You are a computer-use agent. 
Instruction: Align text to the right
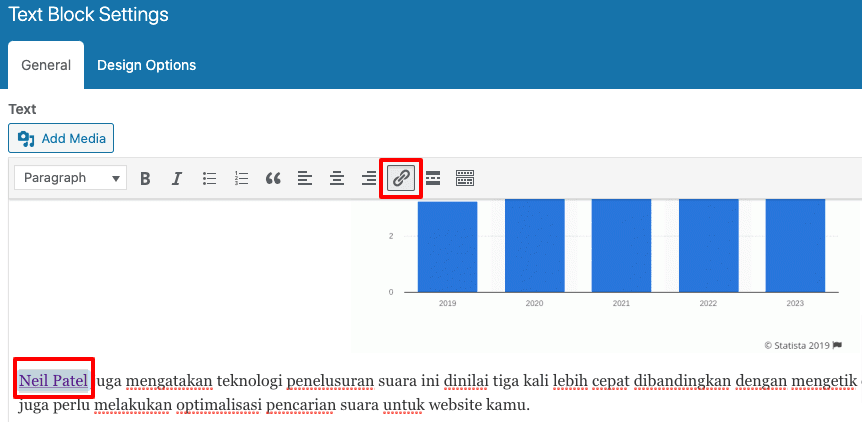368,179
